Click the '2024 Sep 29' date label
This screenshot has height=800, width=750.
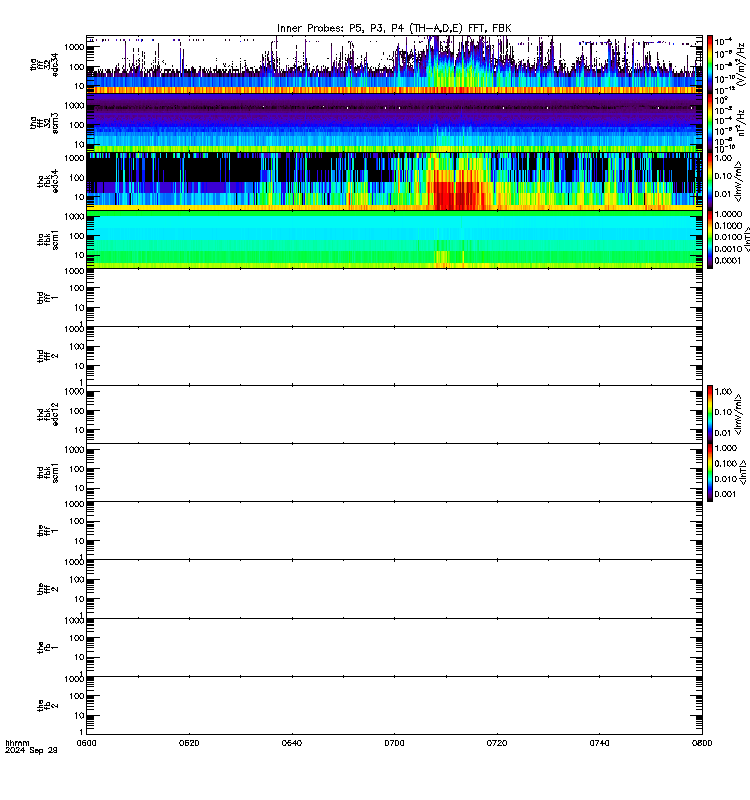(x=31, y=751)
